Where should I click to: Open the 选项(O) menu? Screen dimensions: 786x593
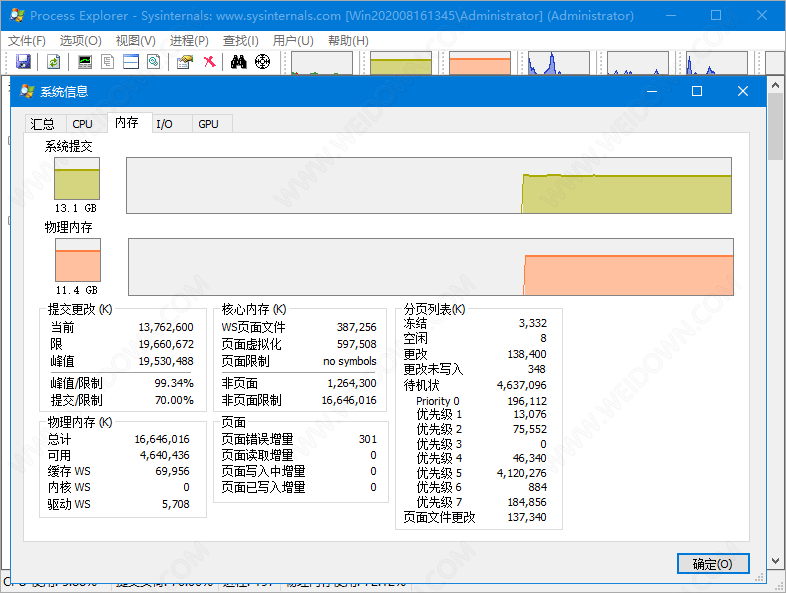[80, 41]
